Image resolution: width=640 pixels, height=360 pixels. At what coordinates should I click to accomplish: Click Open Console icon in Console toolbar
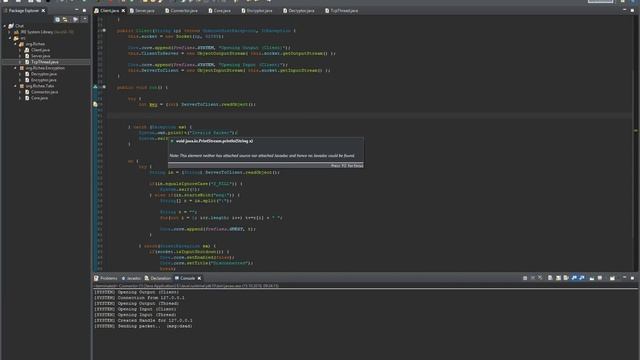tap(612, 278)
